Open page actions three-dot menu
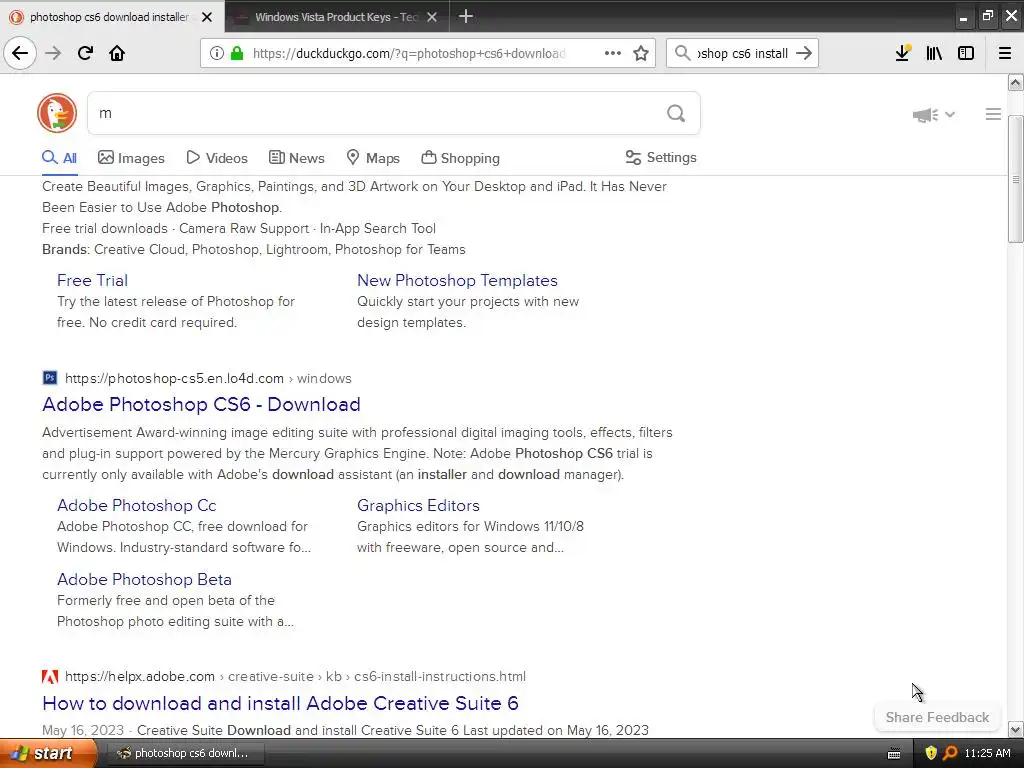 613,53
